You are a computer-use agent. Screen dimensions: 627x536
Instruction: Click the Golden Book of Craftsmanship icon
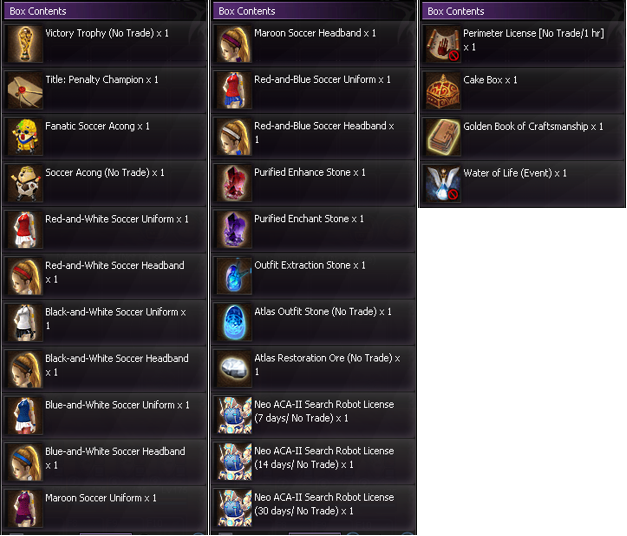tap(443, 137)
